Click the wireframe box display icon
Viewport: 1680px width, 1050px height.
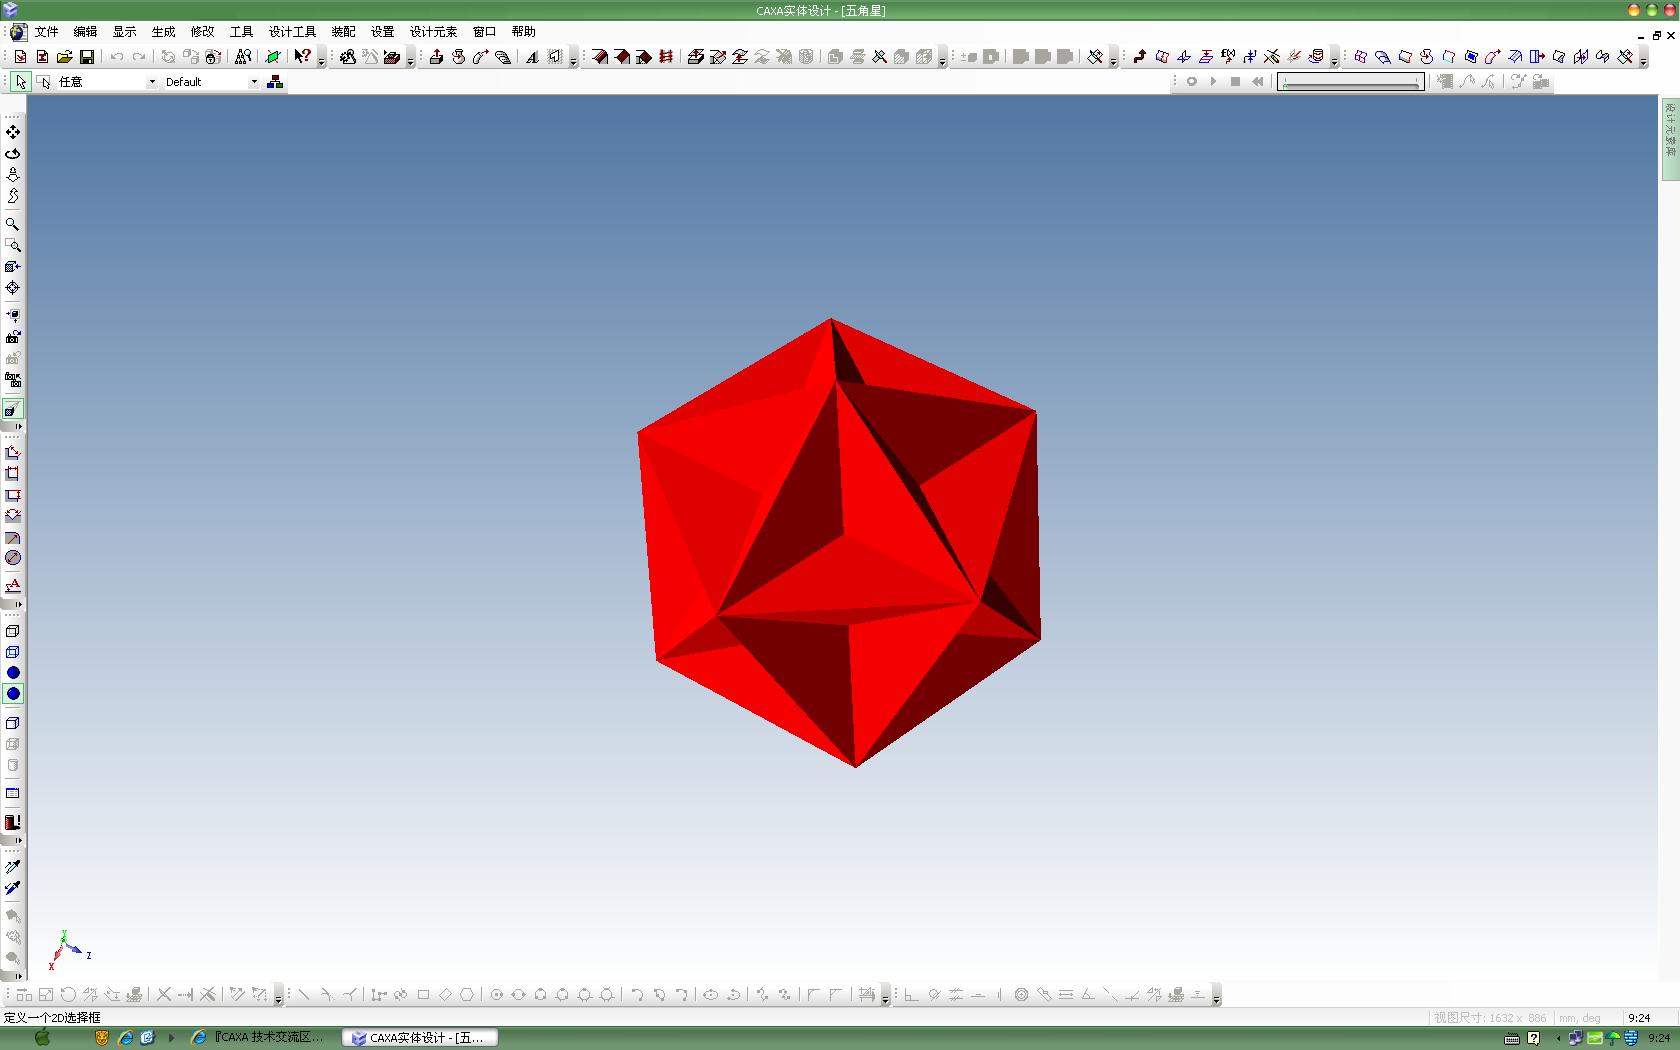[x=13, y=631]
